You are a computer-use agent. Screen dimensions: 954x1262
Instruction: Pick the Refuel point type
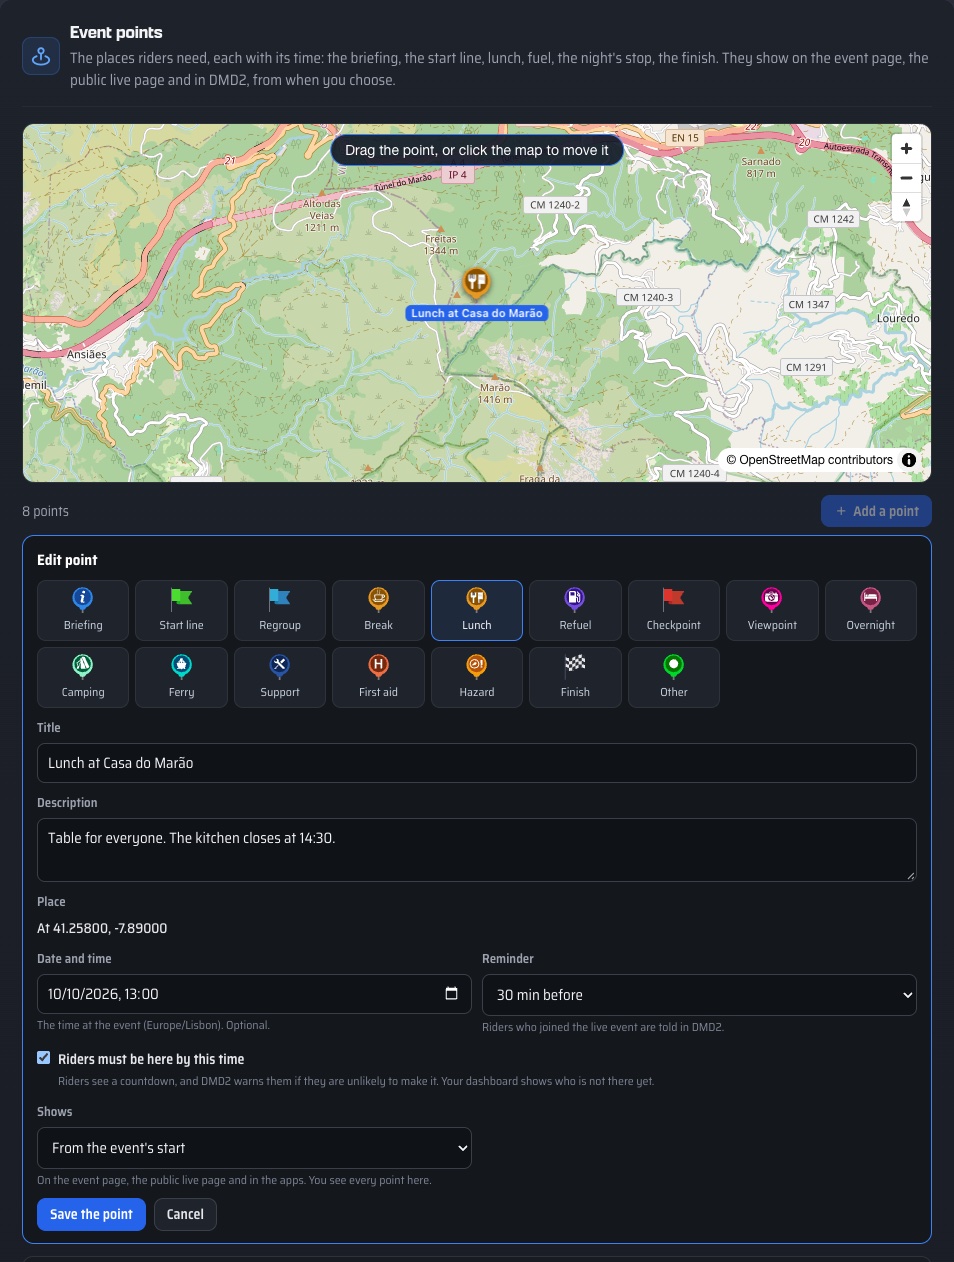coord(575,610)
